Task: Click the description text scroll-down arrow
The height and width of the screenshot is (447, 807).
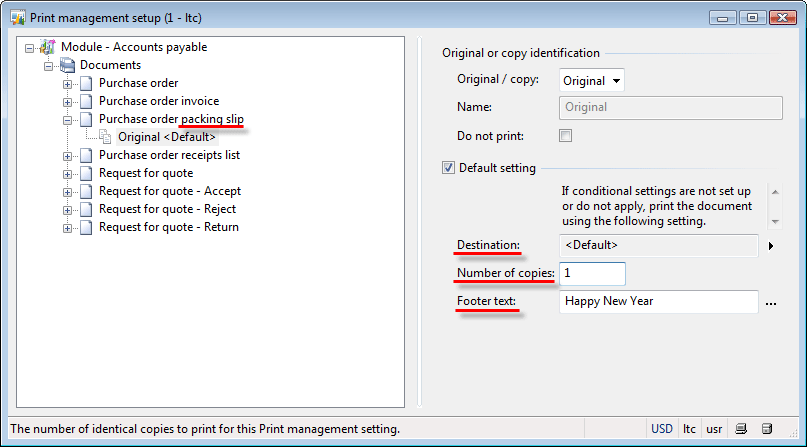Action: (775, 222)
